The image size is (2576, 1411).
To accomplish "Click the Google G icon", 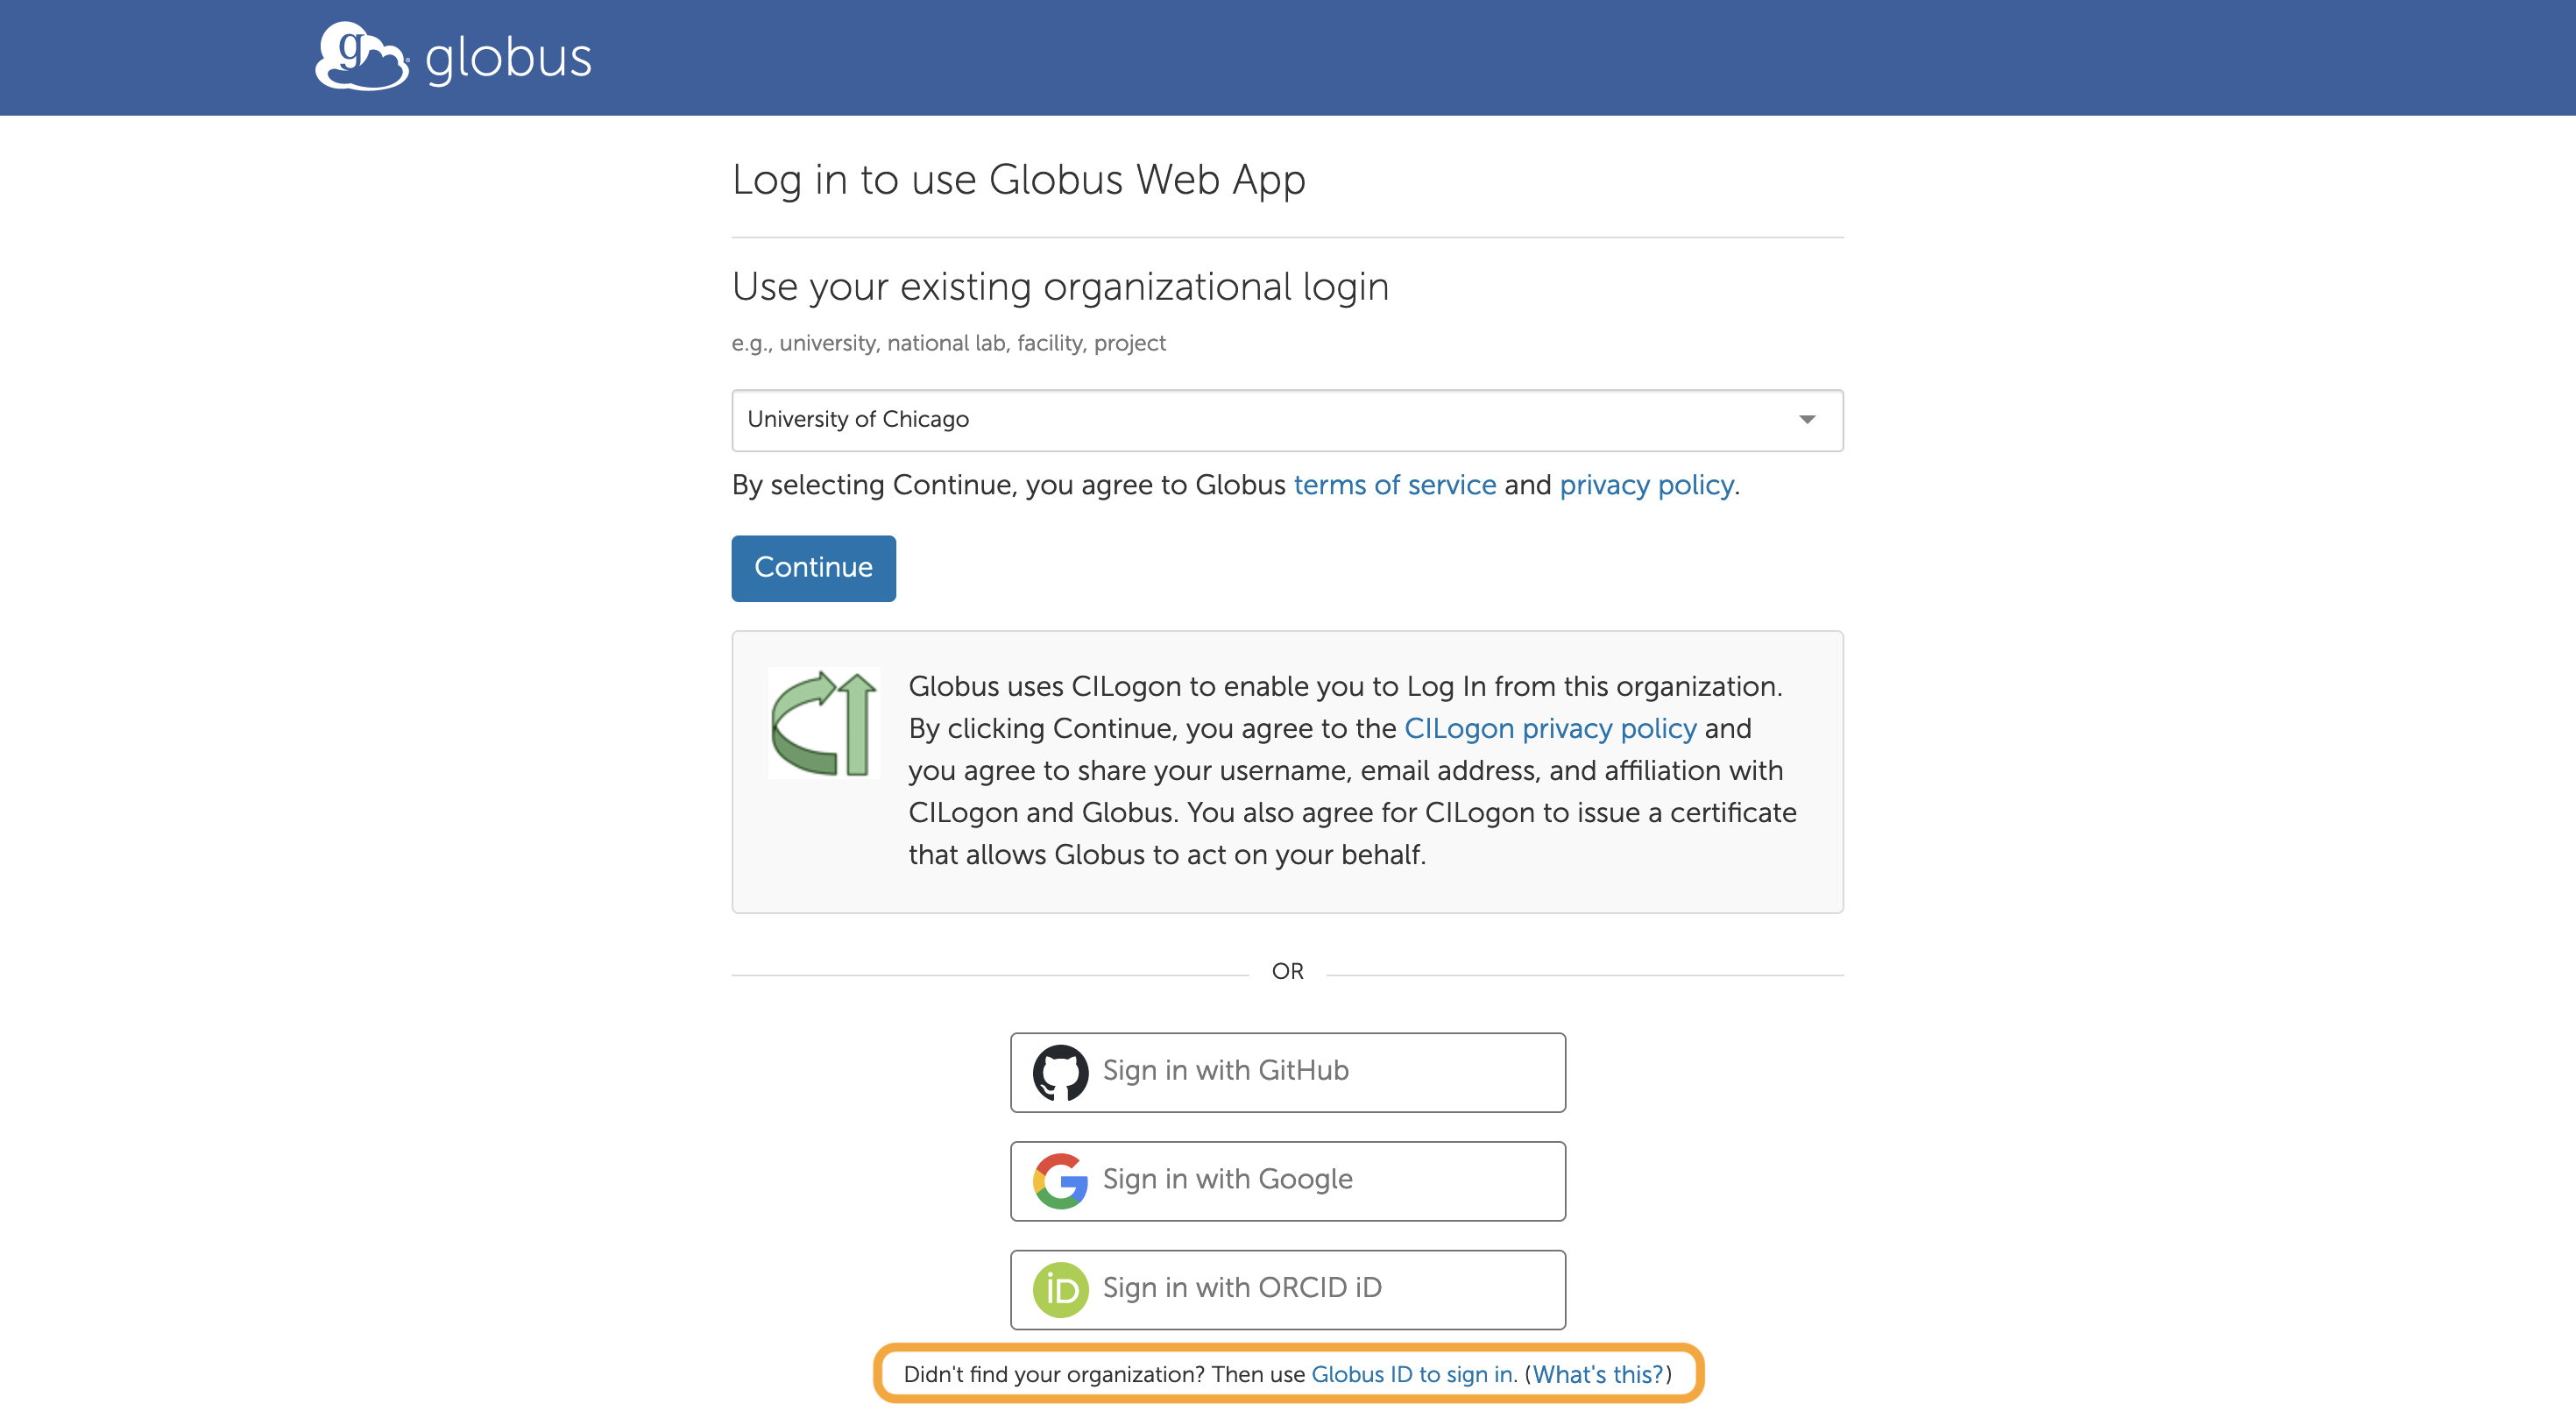I will (1060, 1181).
